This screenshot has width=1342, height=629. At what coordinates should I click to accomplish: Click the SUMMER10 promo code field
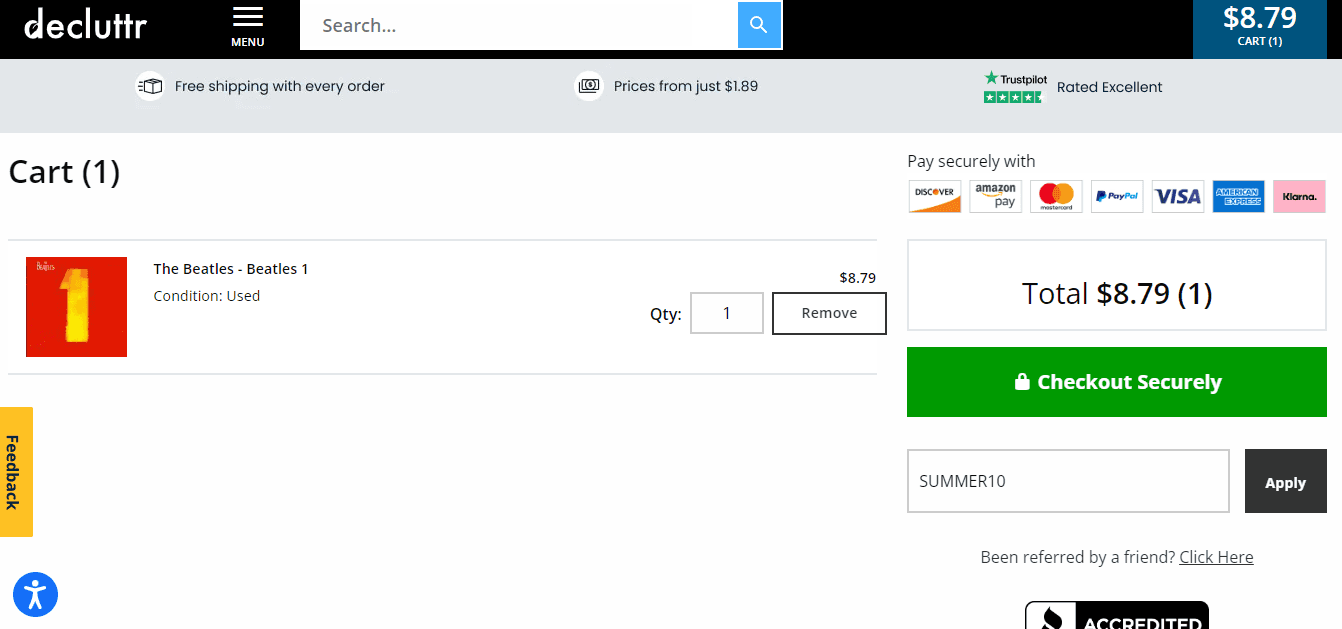click(1068, 481)
